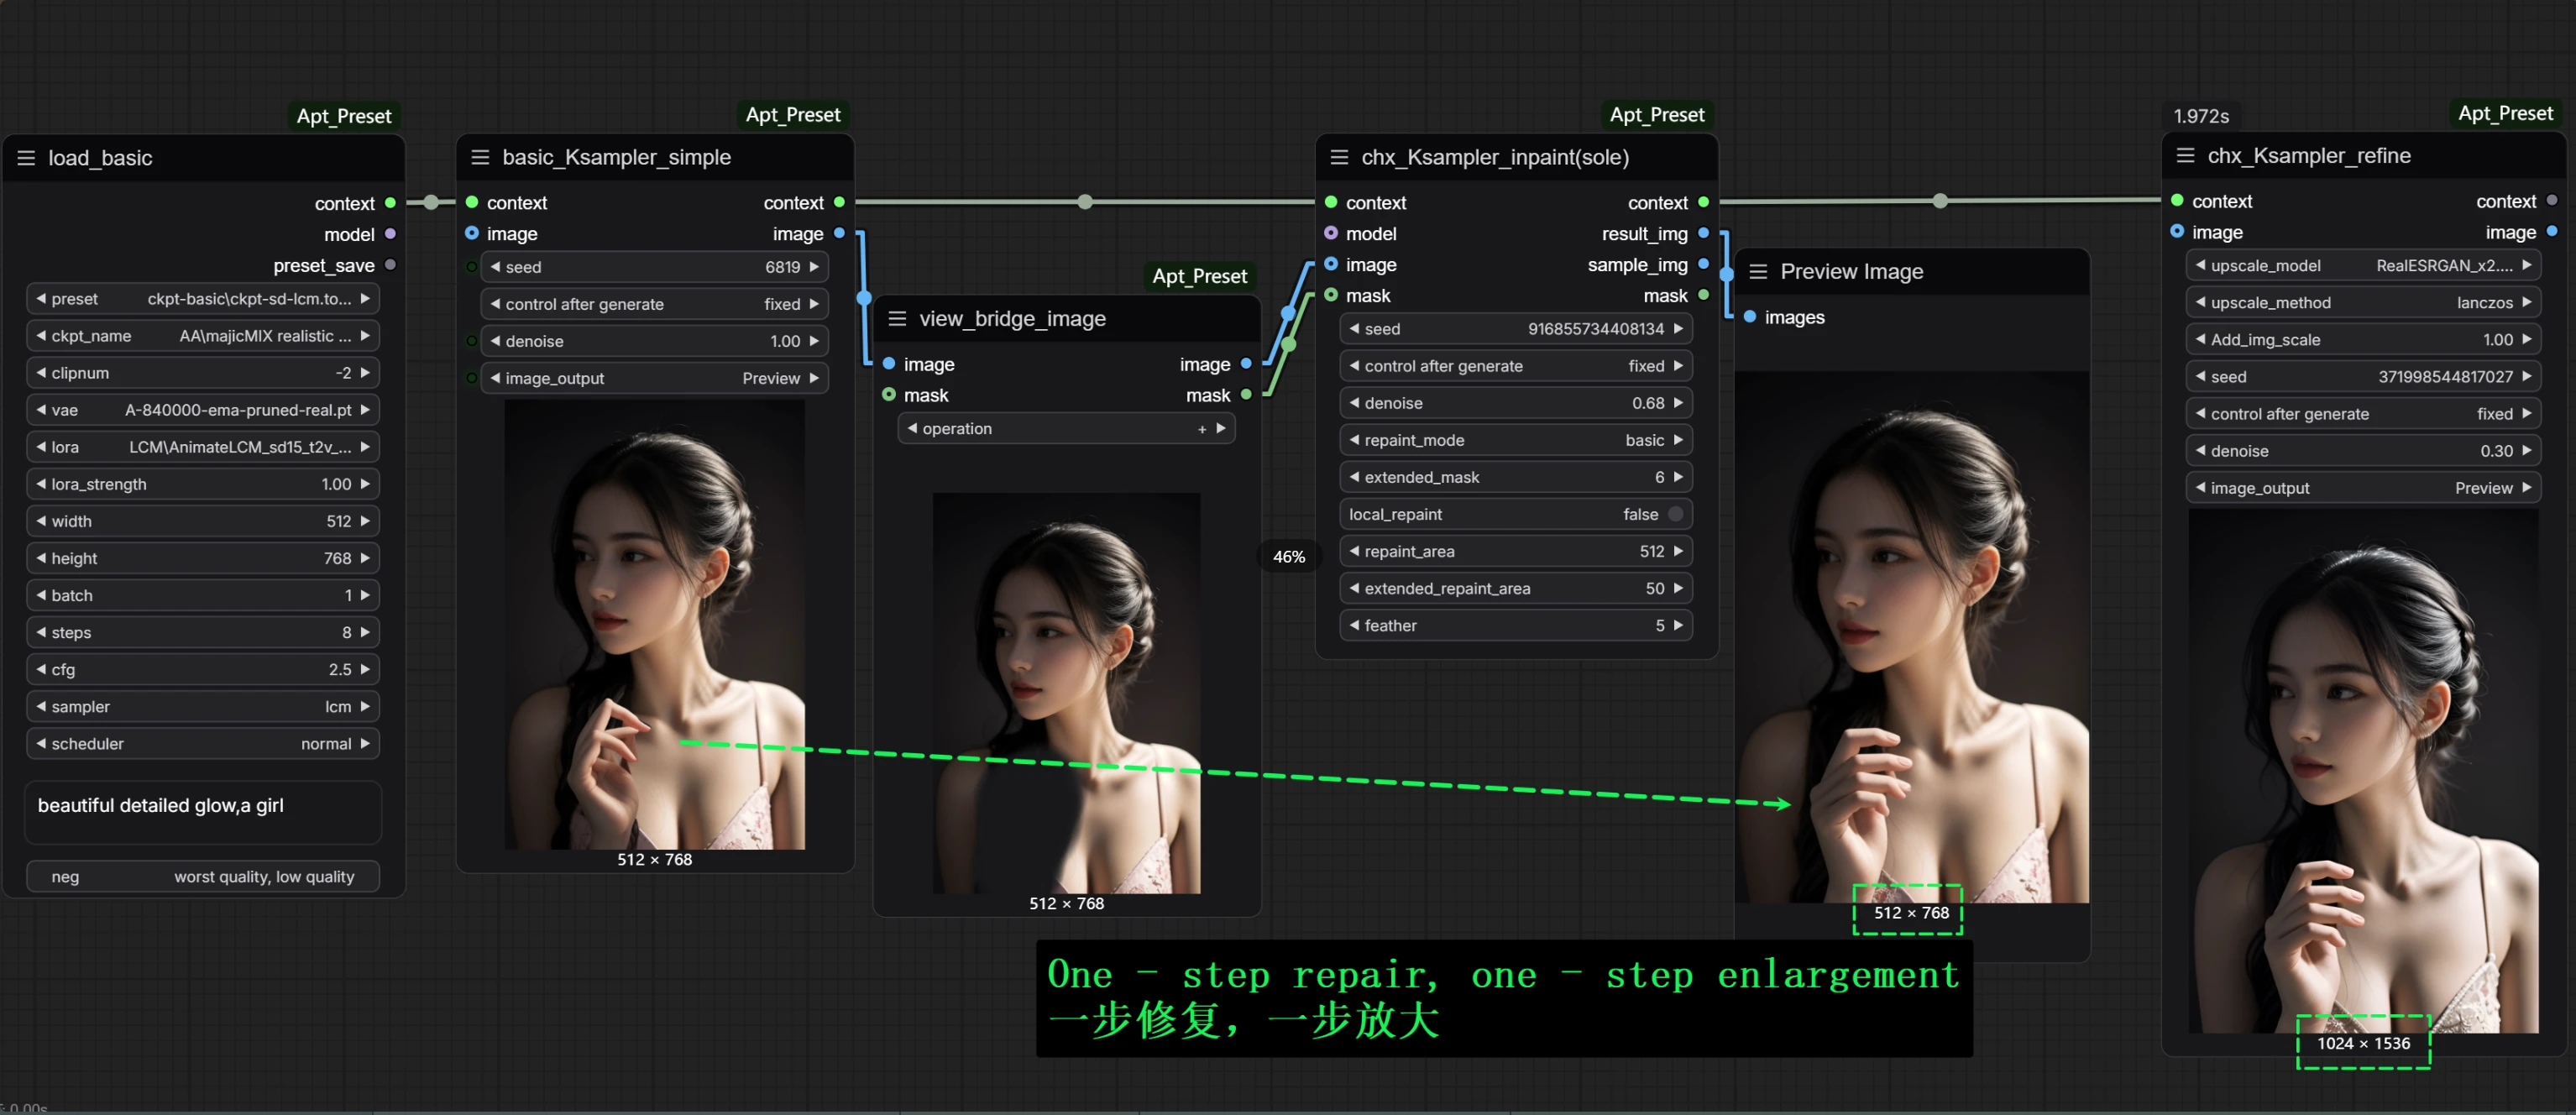
Task: Click clipnum -2 field in load_basic
Action: [203, 373]
